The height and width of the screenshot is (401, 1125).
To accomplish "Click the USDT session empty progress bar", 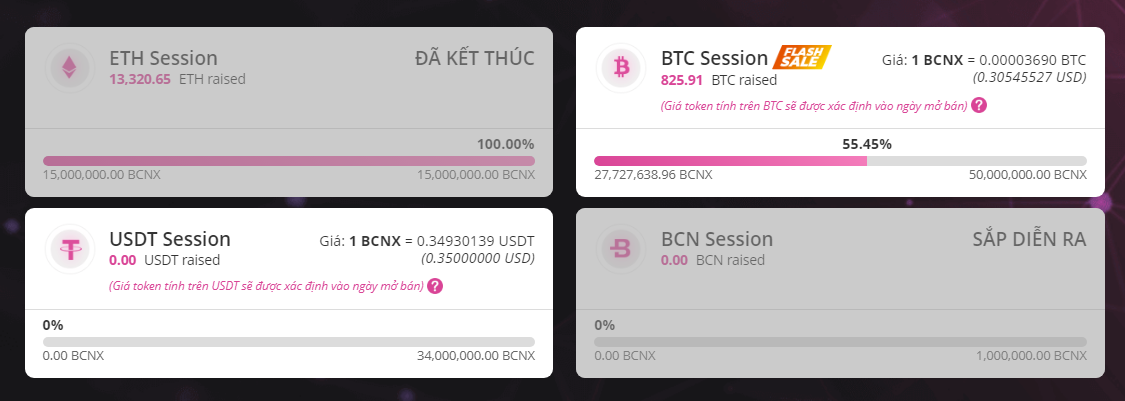I will pos(288,341).
